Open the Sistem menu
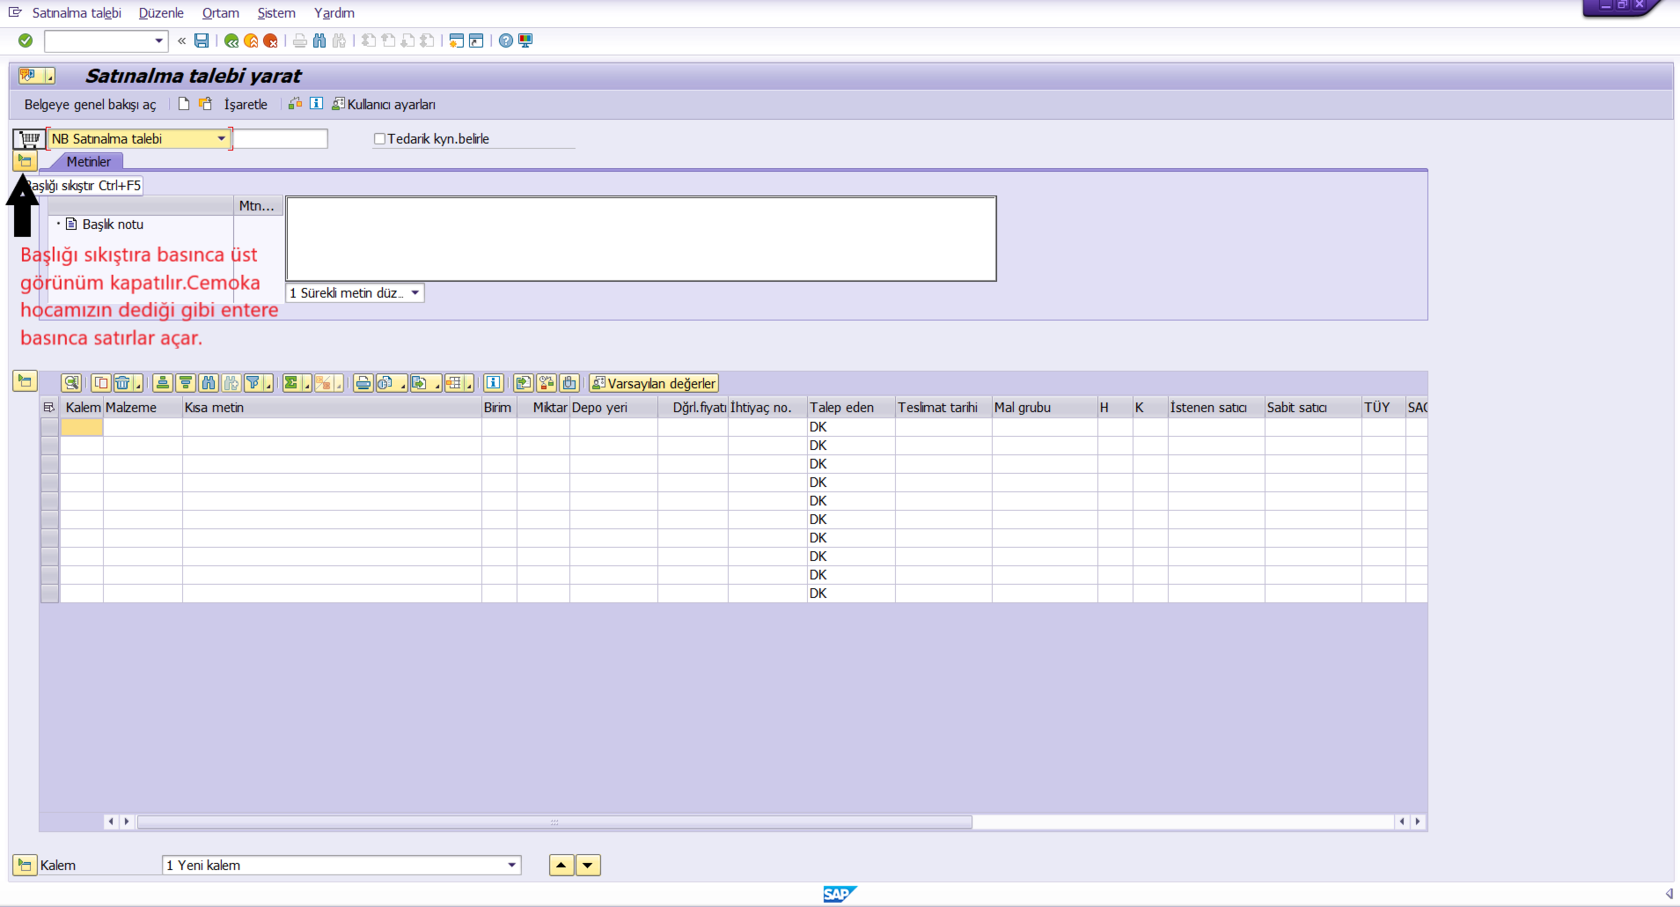This screenshot has width=1680, height=907. [x=276, y=13]
